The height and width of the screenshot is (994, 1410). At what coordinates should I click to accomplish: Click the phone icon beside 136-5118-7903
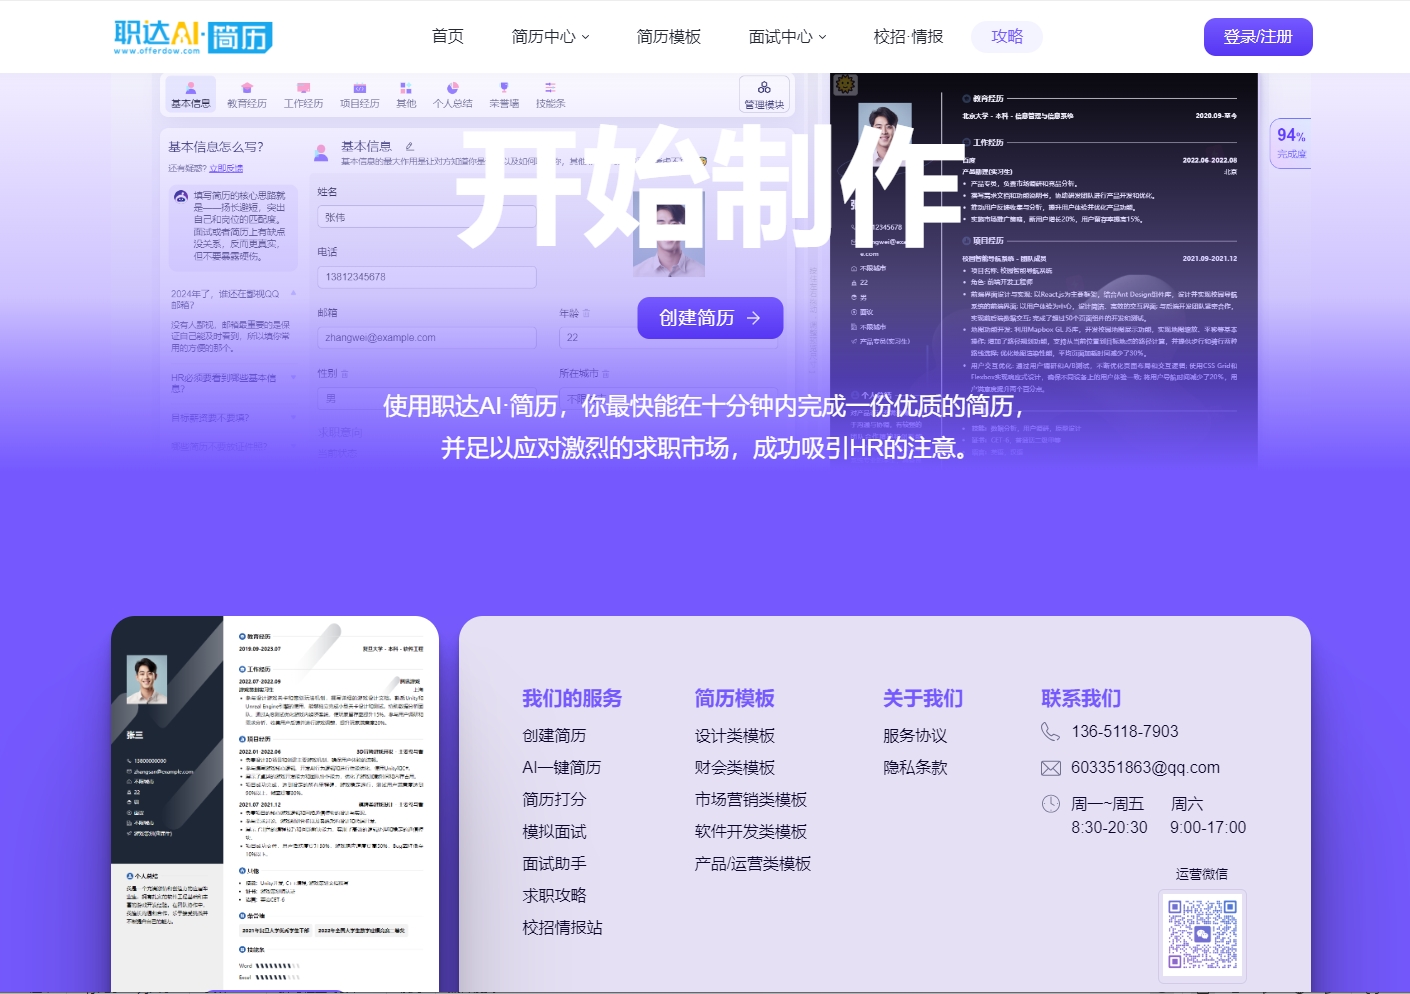(1050, 732)
